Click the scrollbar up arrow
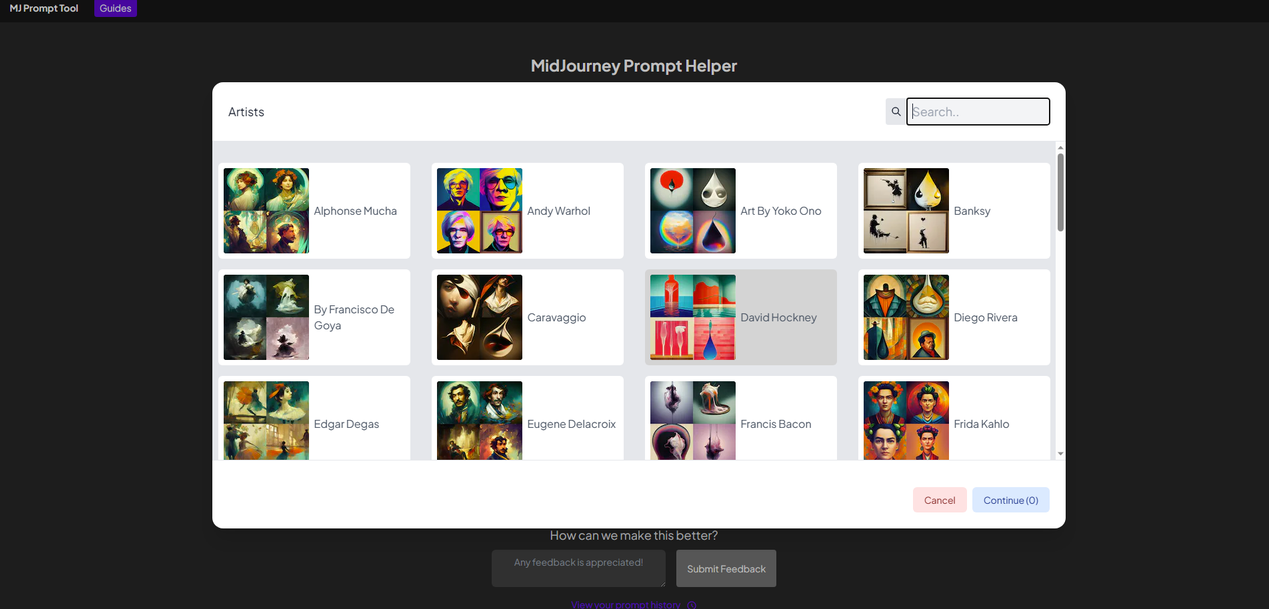Viewport: 1269px width, 609px height. click(1060, 147)
